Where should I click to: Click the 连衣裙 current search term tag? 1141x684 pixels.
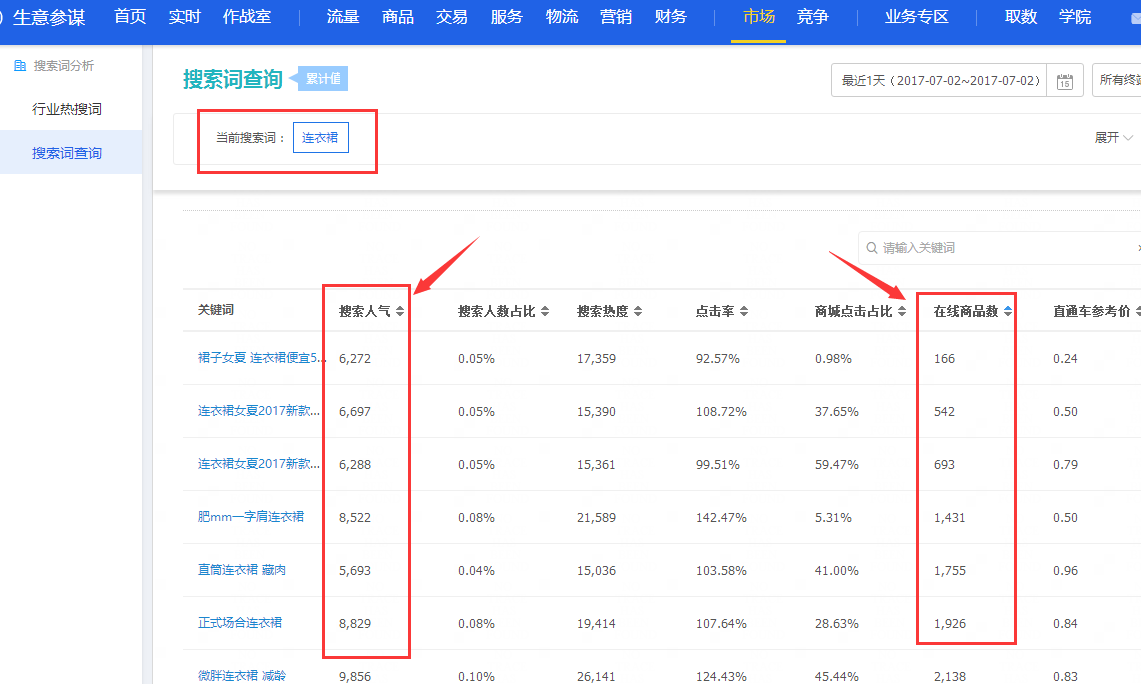tap(320, 138)
